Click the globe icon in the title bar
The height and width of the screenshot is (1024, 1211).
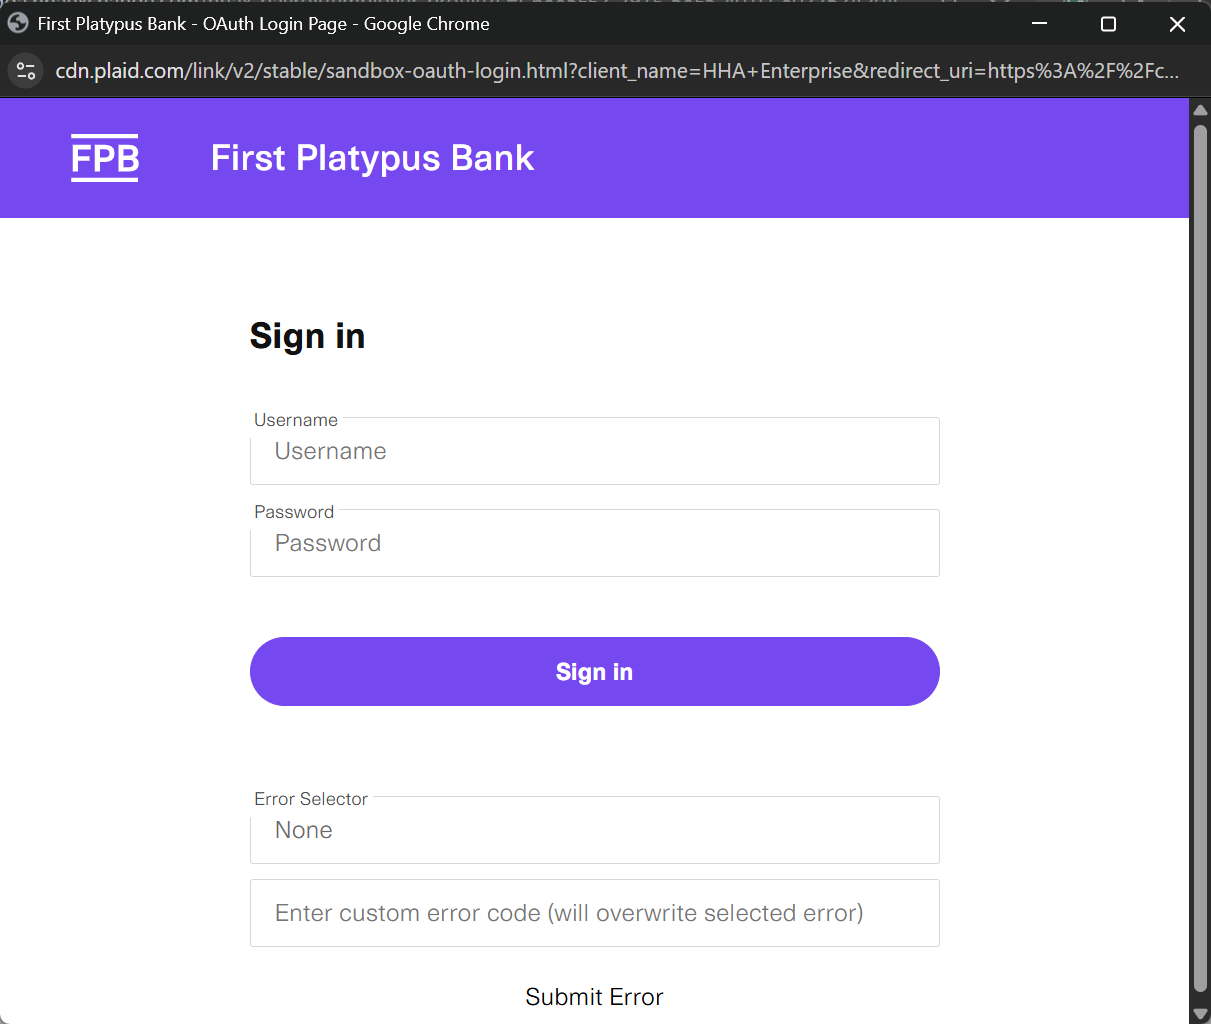18,23
